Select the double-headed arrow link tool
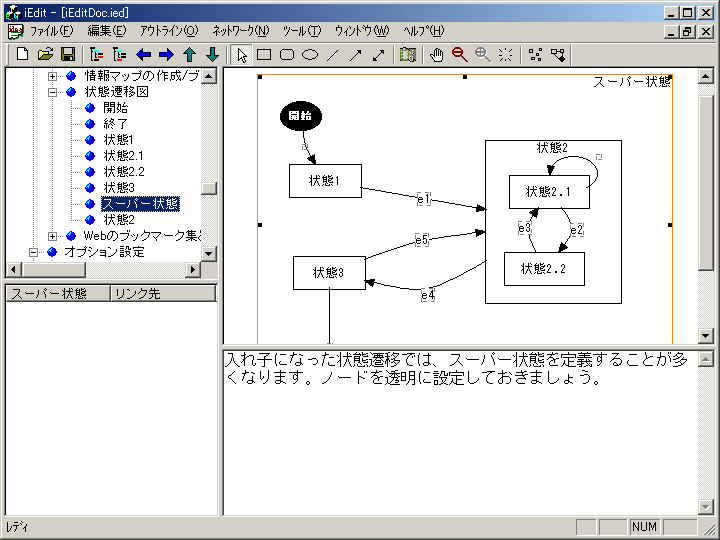720x540 pixels. [x=379, y=54]
